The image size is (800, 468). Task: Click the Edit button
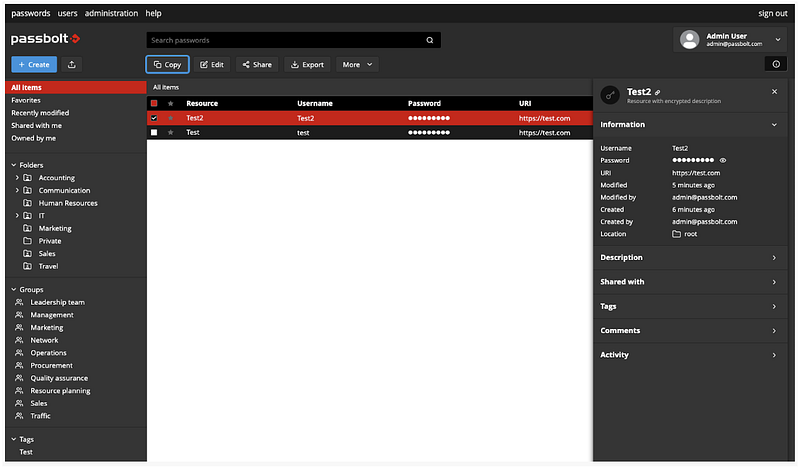click(212, 64)
